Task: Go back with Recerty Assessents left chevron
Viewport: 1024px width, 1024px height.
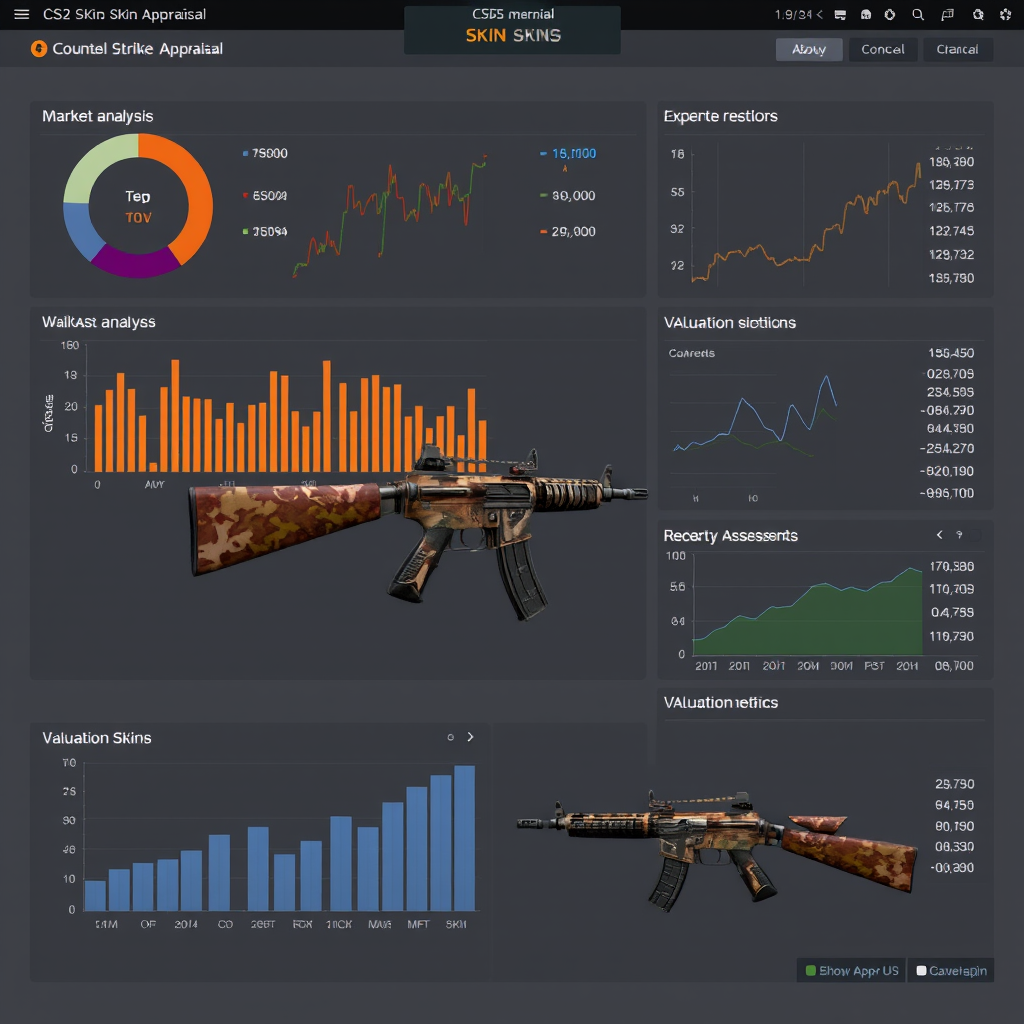Action: [x=939, y=535]
